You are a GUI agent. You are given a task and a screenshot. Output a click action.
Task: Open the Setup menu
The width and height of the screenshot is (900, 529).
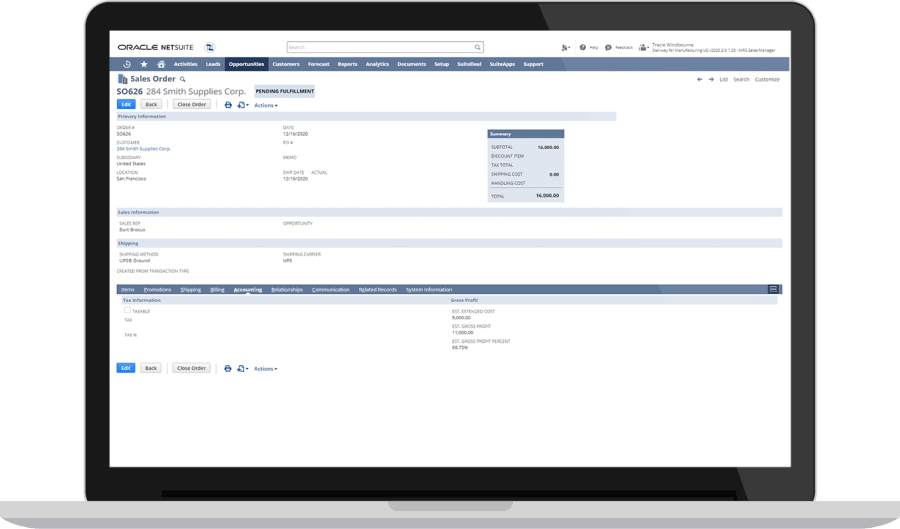(441, 64)
